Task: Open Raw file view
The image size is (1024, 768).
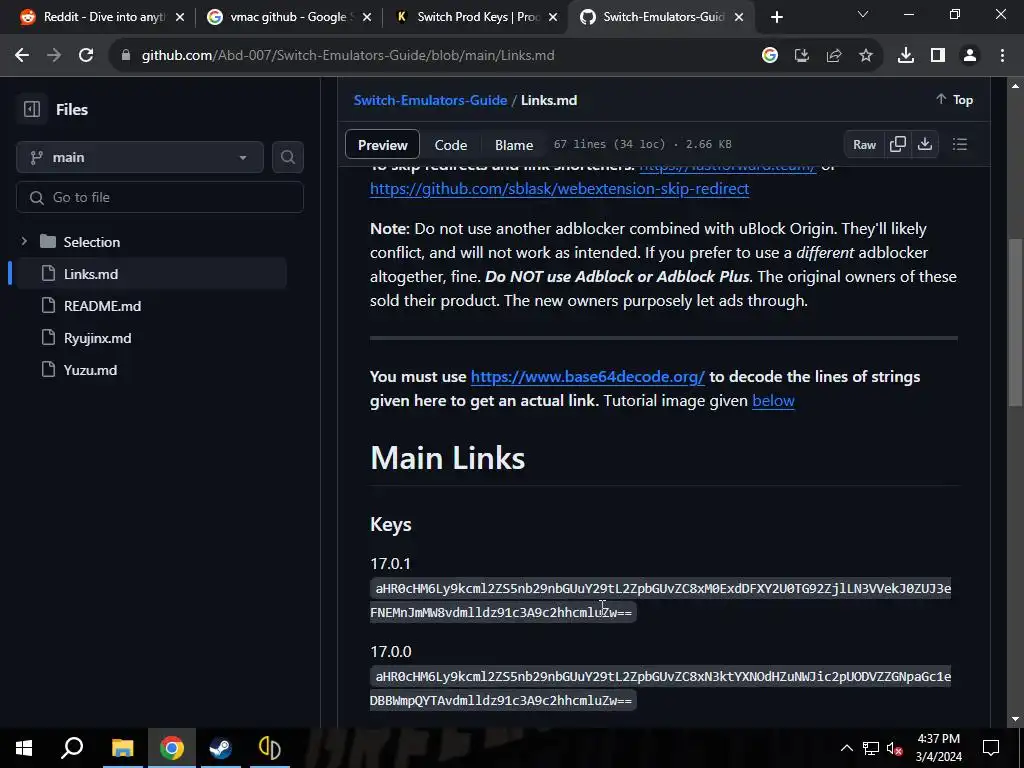Action: tap(864, 144)
